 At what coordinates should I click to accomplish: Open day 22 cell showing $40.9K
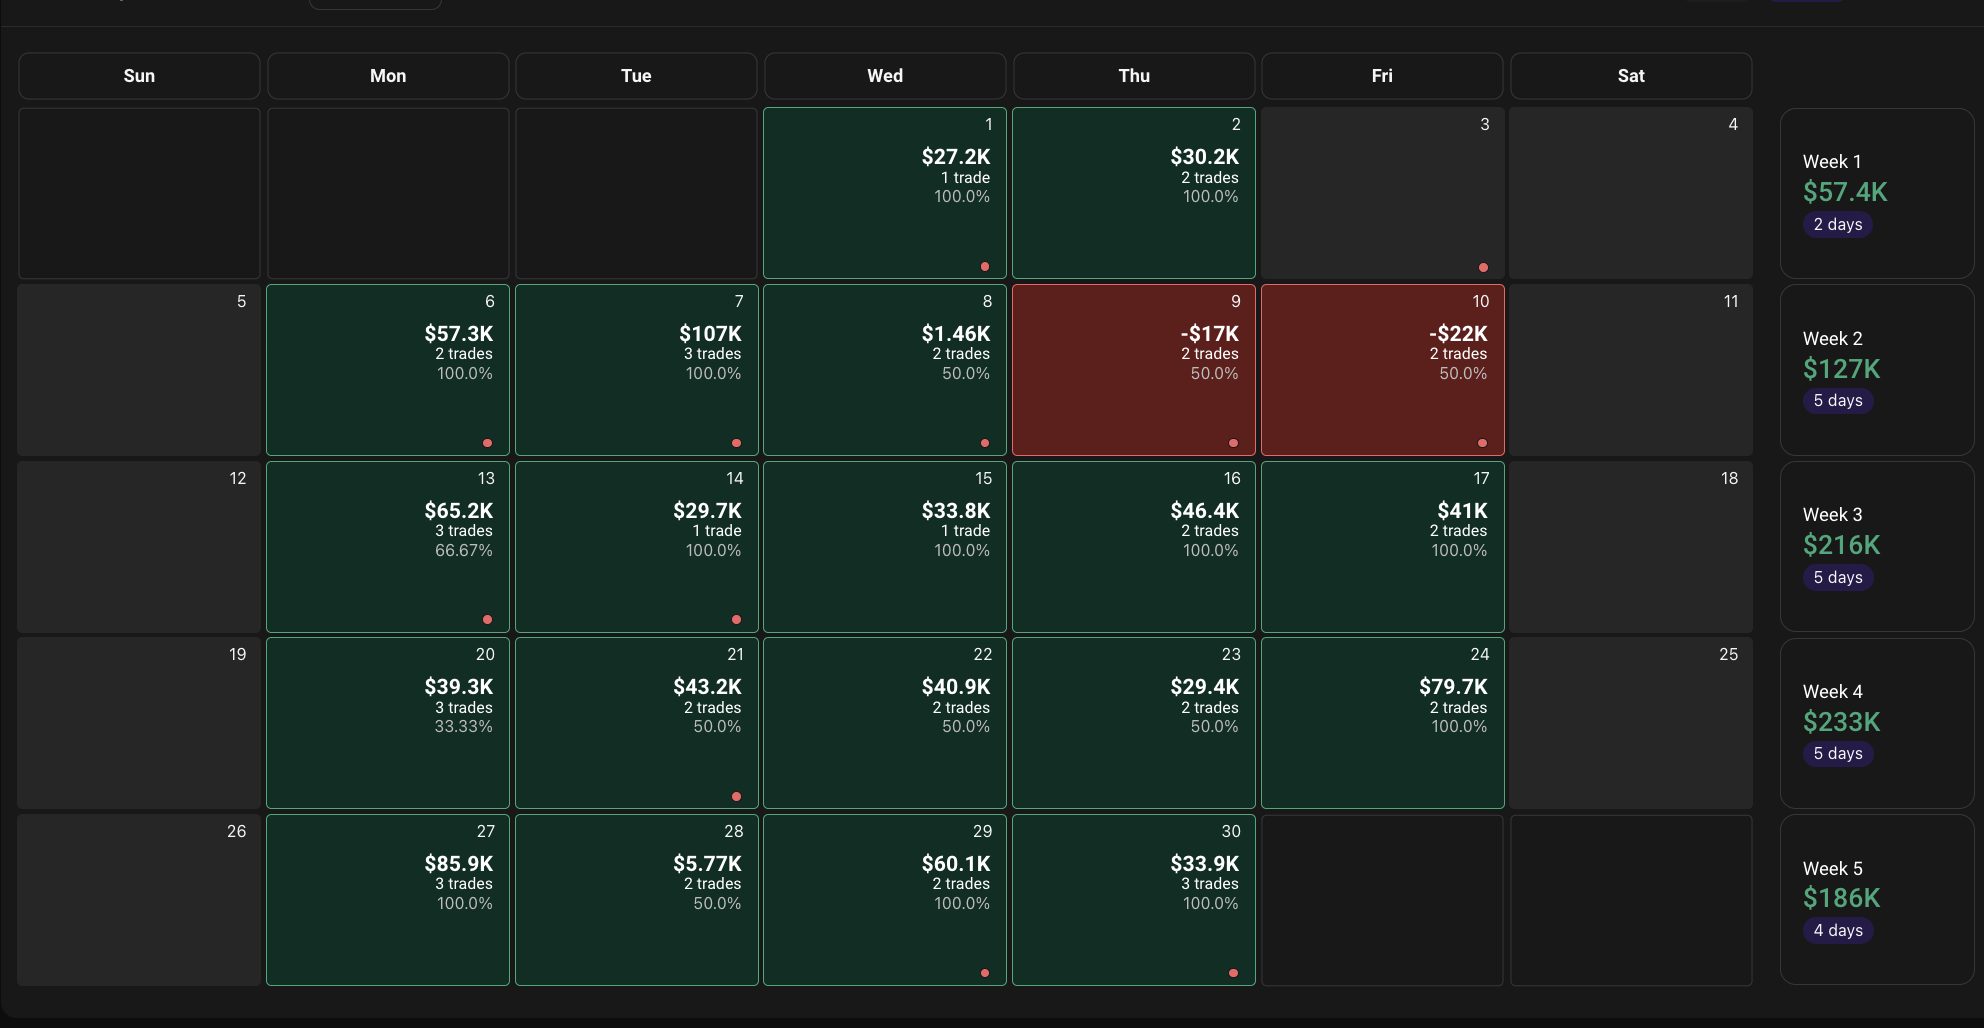tap(885, 723)
